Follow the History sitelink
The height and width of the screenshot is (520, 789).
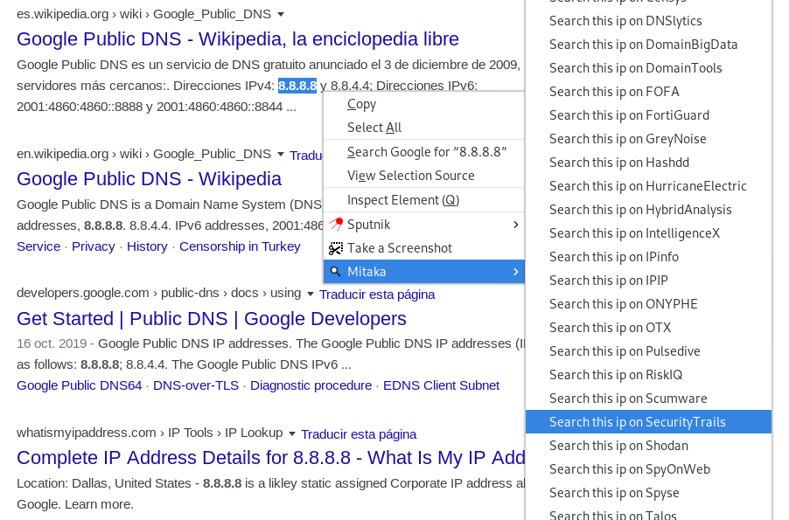pyautogui.click(x=147, y=247)
